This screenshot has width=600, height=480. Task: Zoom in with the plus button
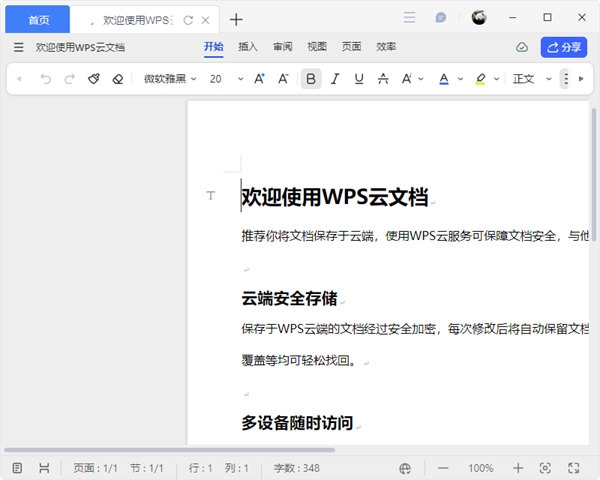tap(518, 468)
